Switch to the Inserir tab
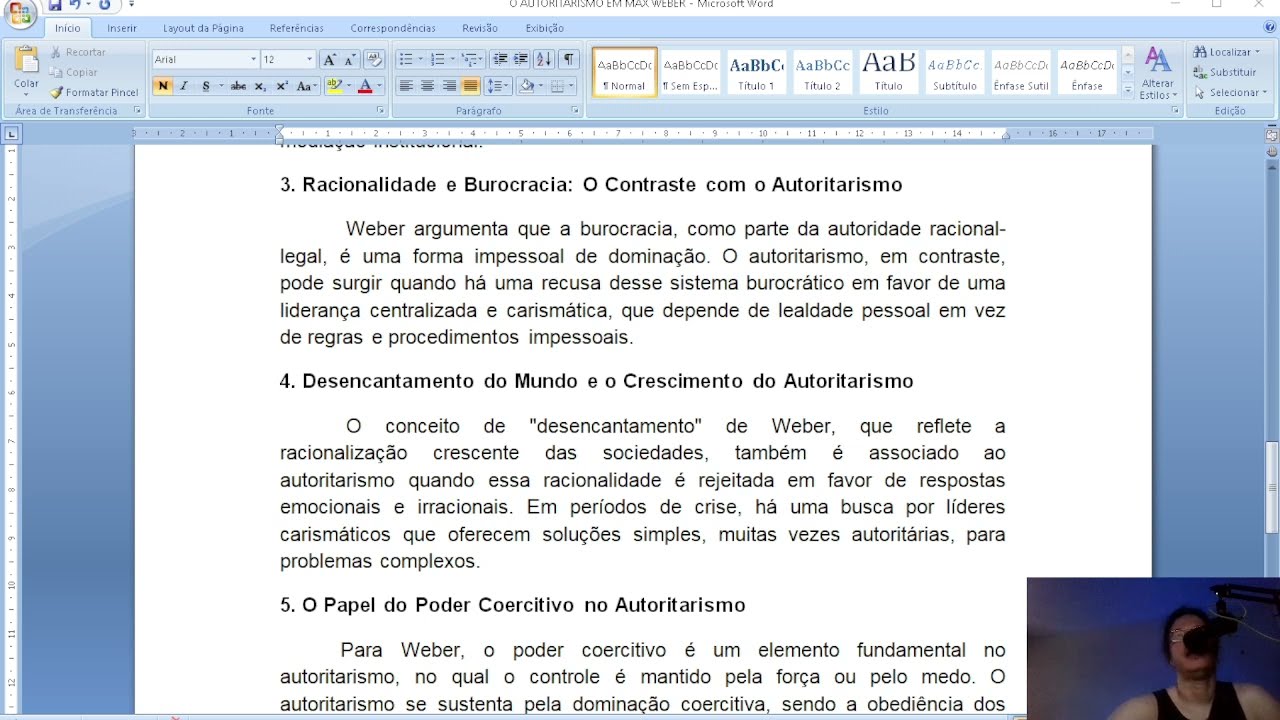Viewport: 1280px width, 720px height. pos(122,28)
